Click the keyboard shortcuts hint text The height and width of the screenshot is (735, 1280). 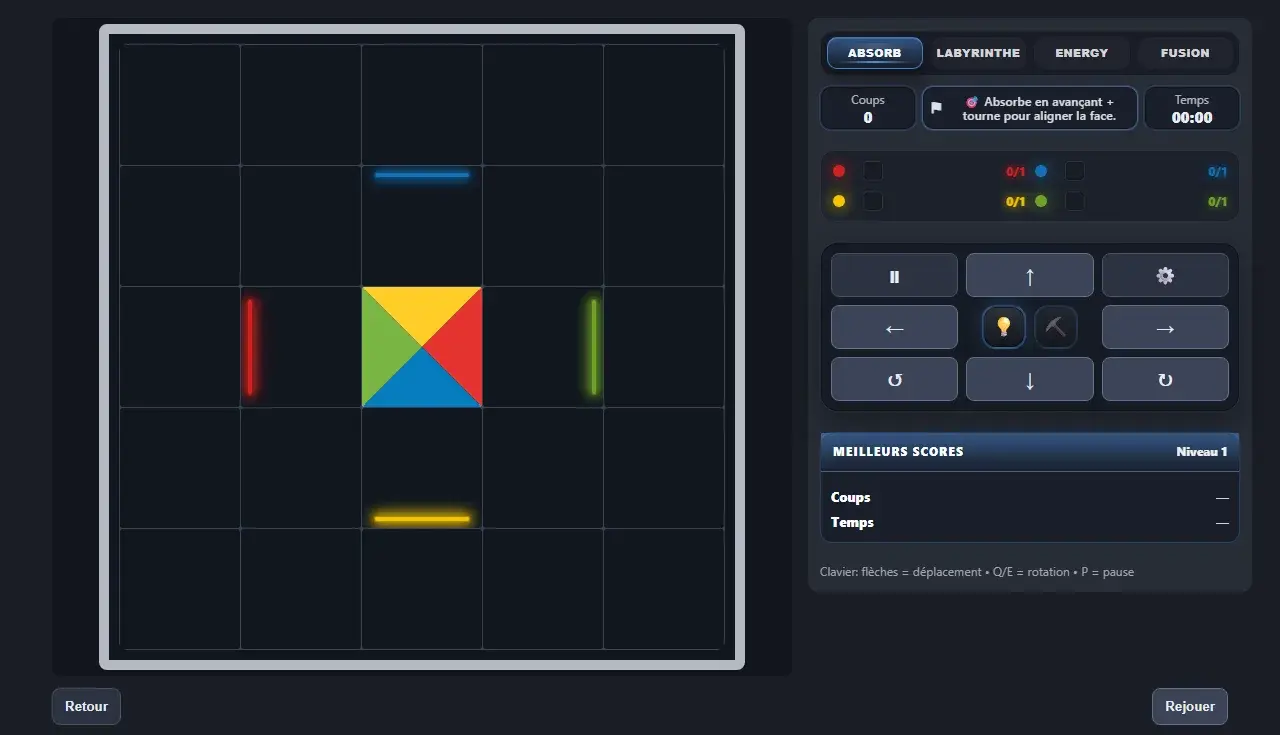point(977,572)
